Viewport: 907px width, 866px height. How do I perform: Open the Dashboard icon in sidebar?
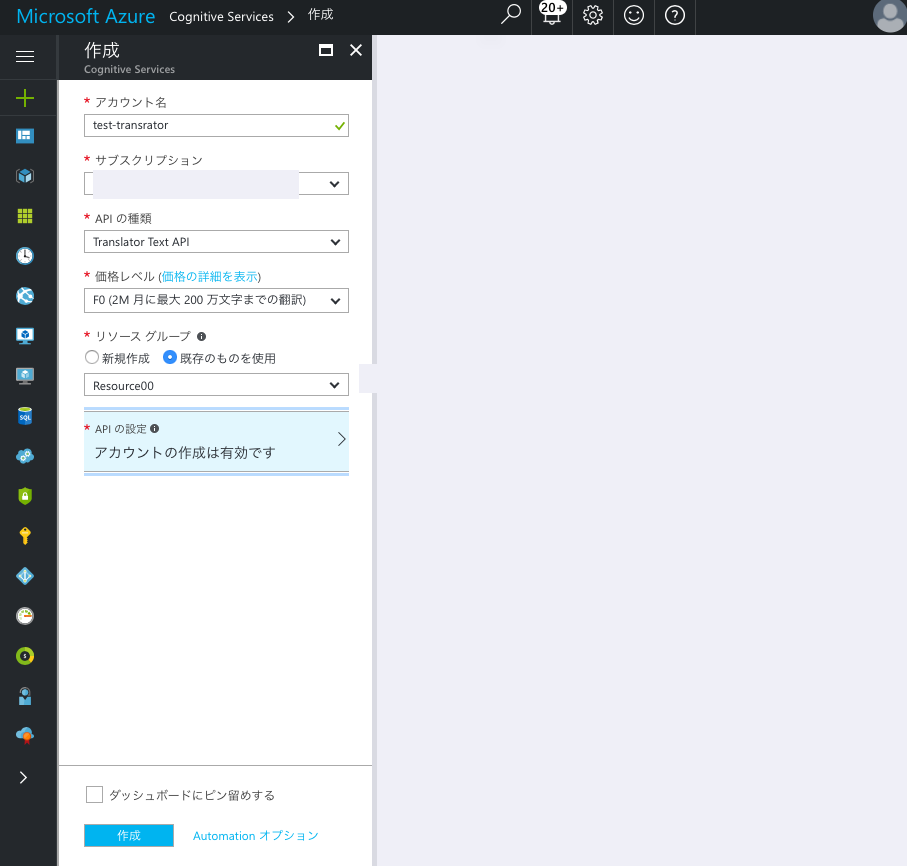25,136
